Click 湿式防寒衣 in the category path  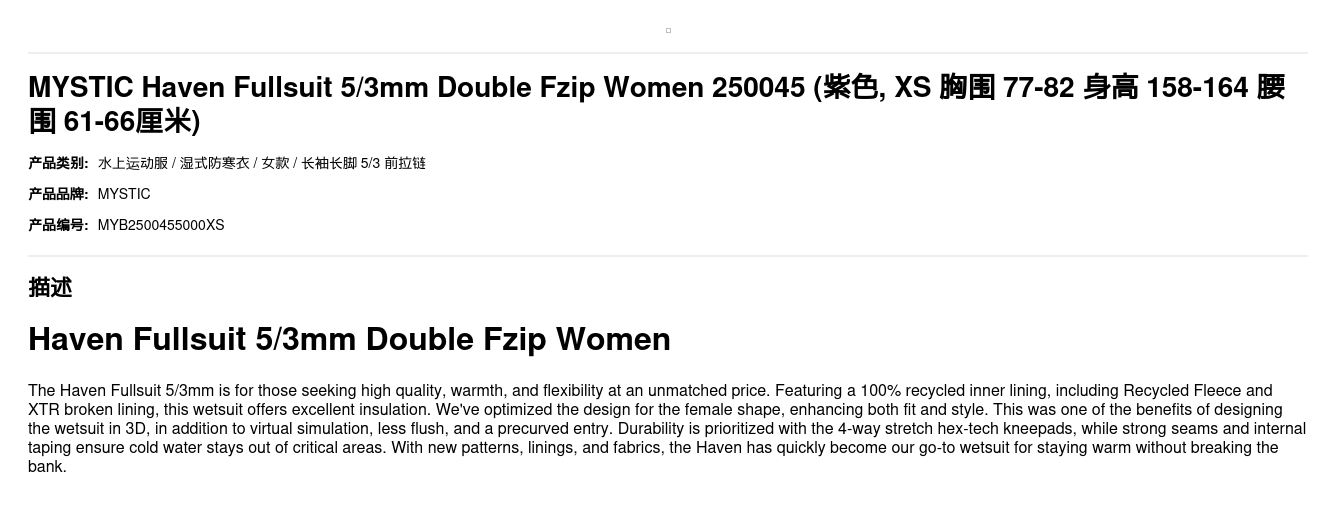point(214,163)
